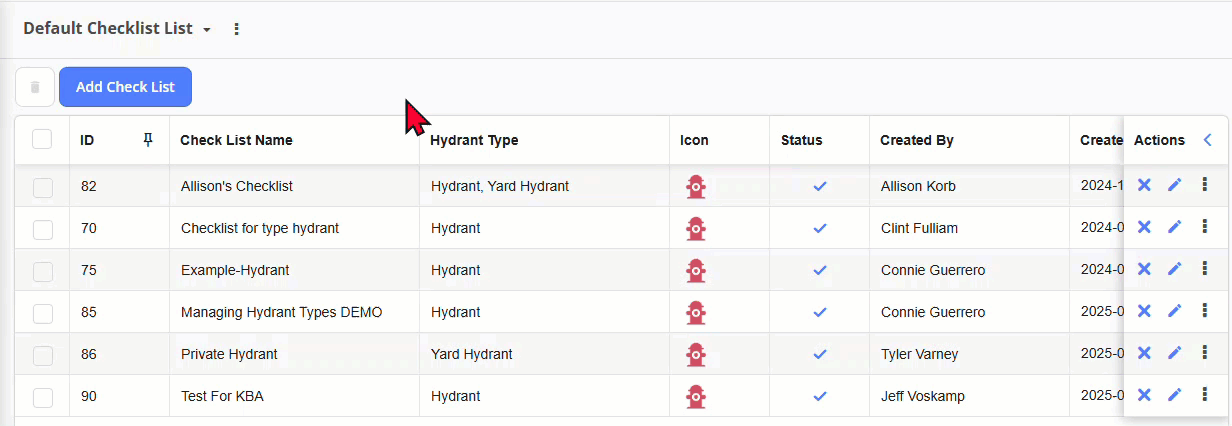Click hydrant icon for Private Hydrant row
This screenshot has width=1232, height=426.
pos(696,354)
